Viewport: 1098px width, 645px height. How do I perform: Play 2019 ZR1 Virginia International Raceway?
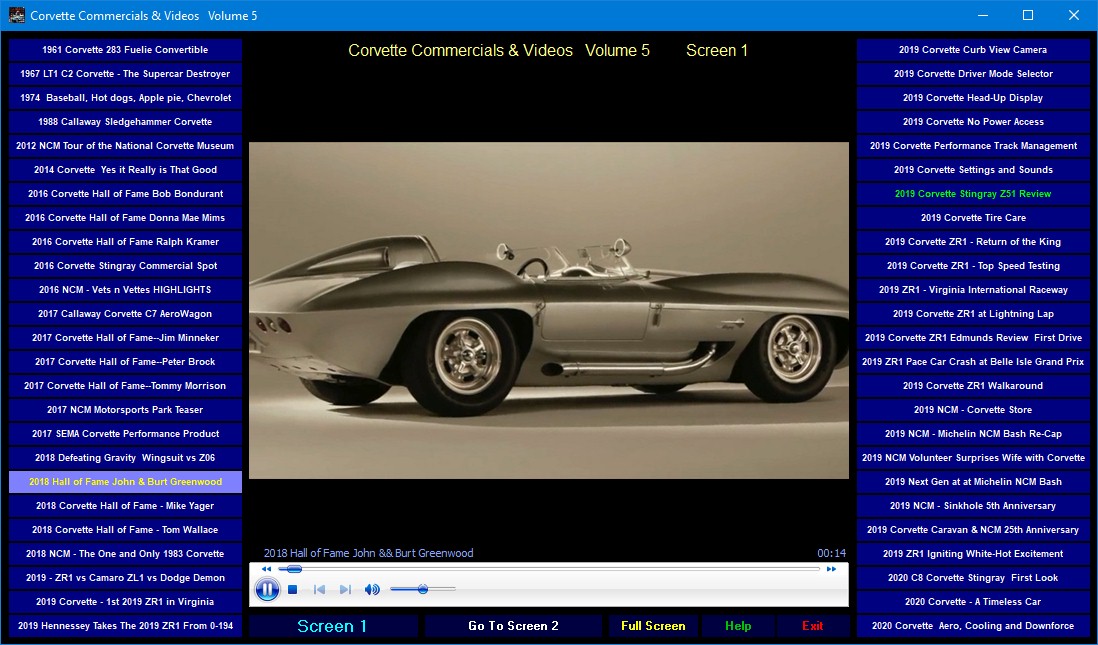(973, 290)
